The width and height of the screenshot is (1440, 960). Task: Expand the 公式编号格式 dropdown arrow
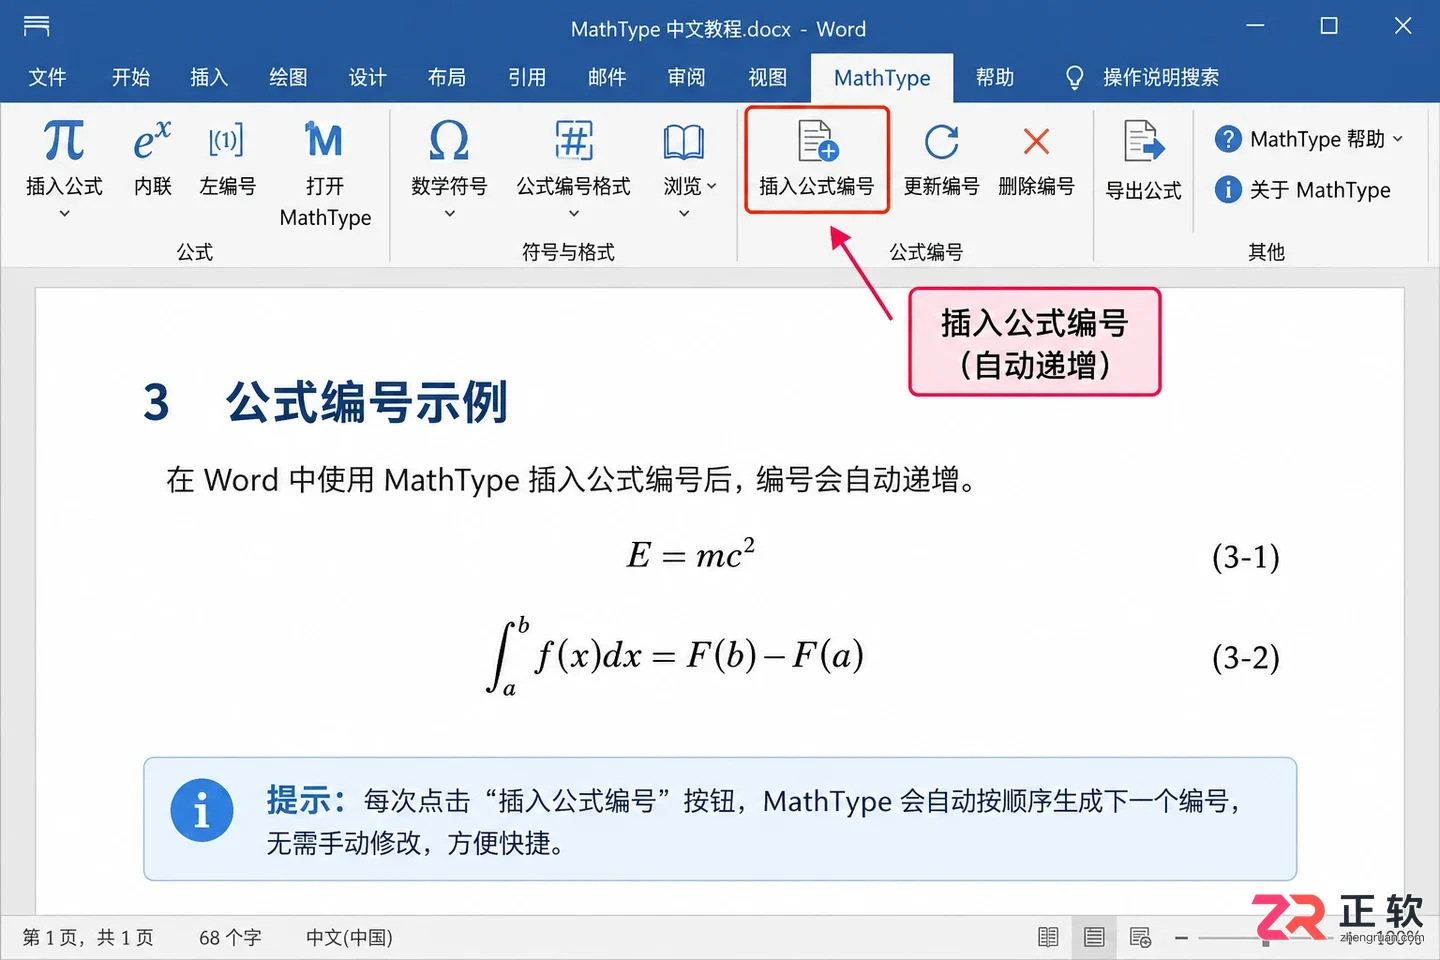coord(574,213)
